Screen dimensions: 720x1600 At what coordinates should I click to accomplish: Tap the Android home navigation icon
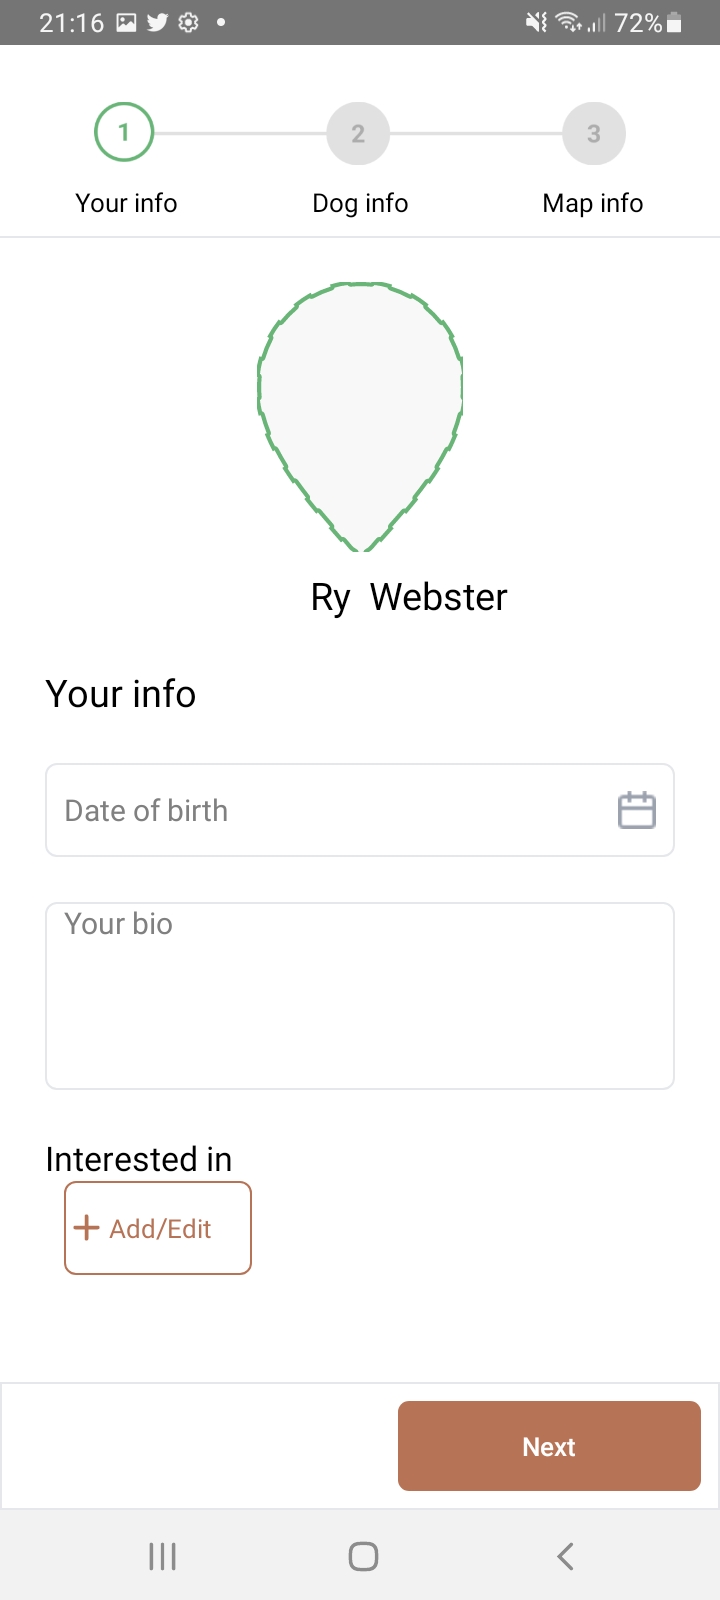coord(363,1556)
